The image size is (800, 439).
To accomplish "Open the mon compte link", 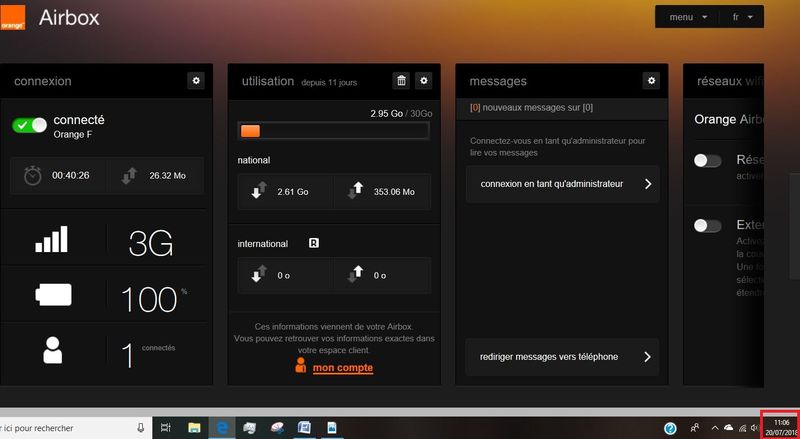I will click(x=342, y=368).
